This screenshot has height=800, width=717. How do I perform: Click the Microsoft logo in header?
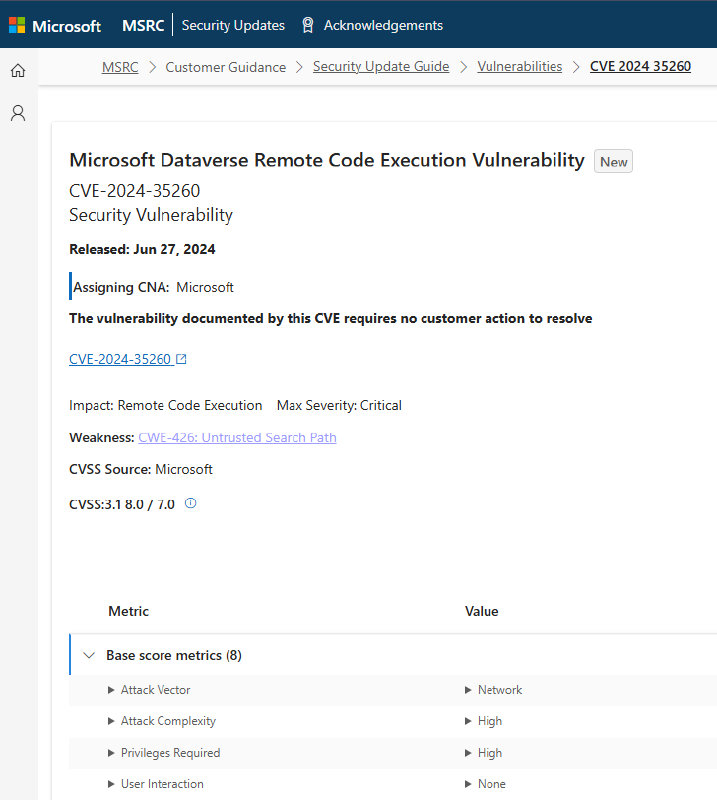point(55,26)
